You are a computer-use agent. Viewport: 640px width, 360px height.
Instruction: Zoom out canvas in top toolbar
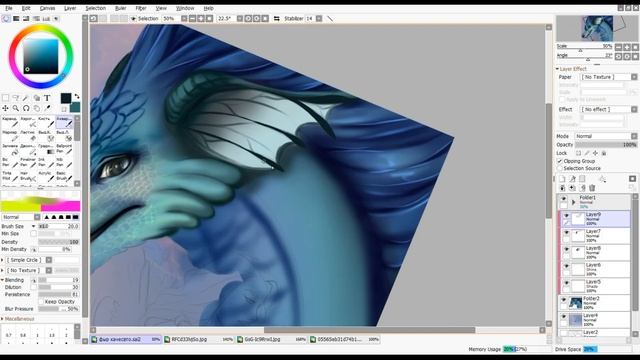pos(193,18)
